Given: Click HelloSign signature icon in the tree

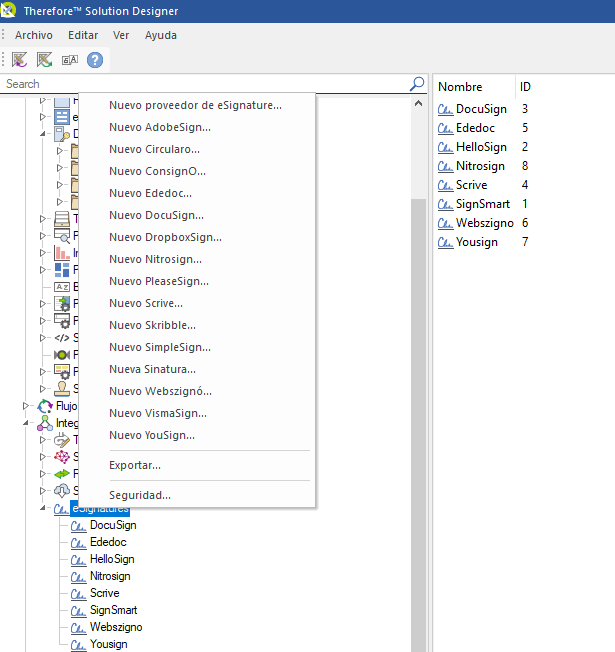Looking at the screenshot, I should click(x=78, y=561).
